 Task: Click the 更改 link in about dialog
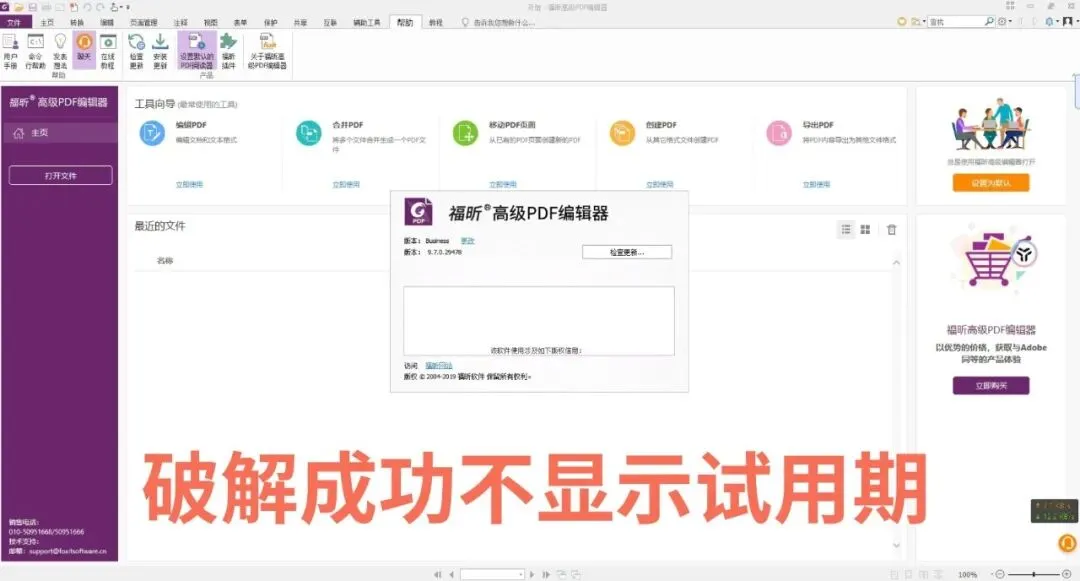click(468, 241)
